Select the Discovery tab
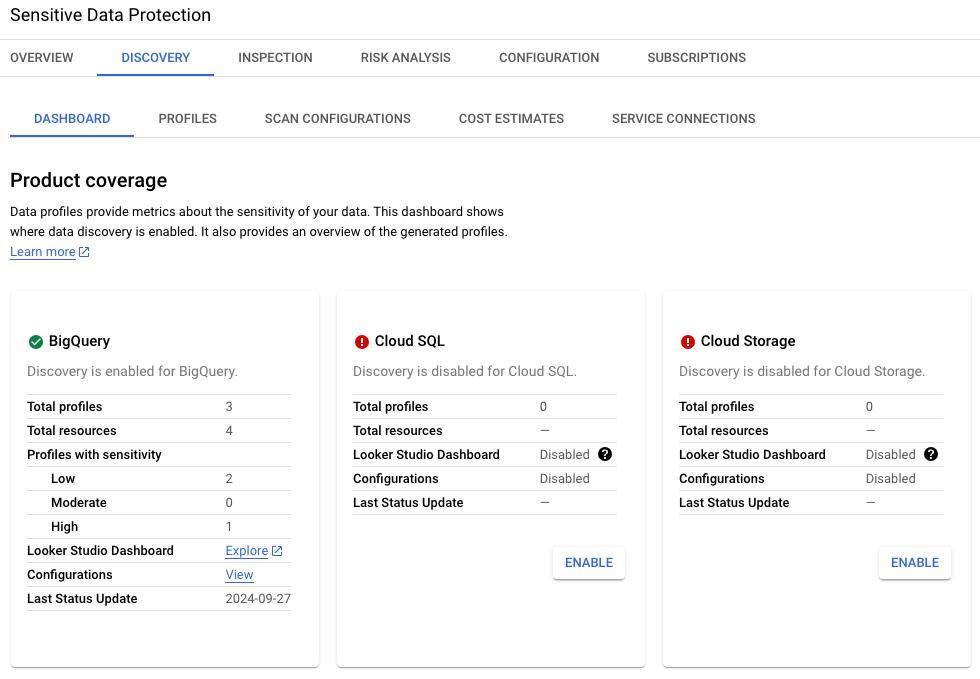Viewport: 980px width, 679px height. pos(156,58)
